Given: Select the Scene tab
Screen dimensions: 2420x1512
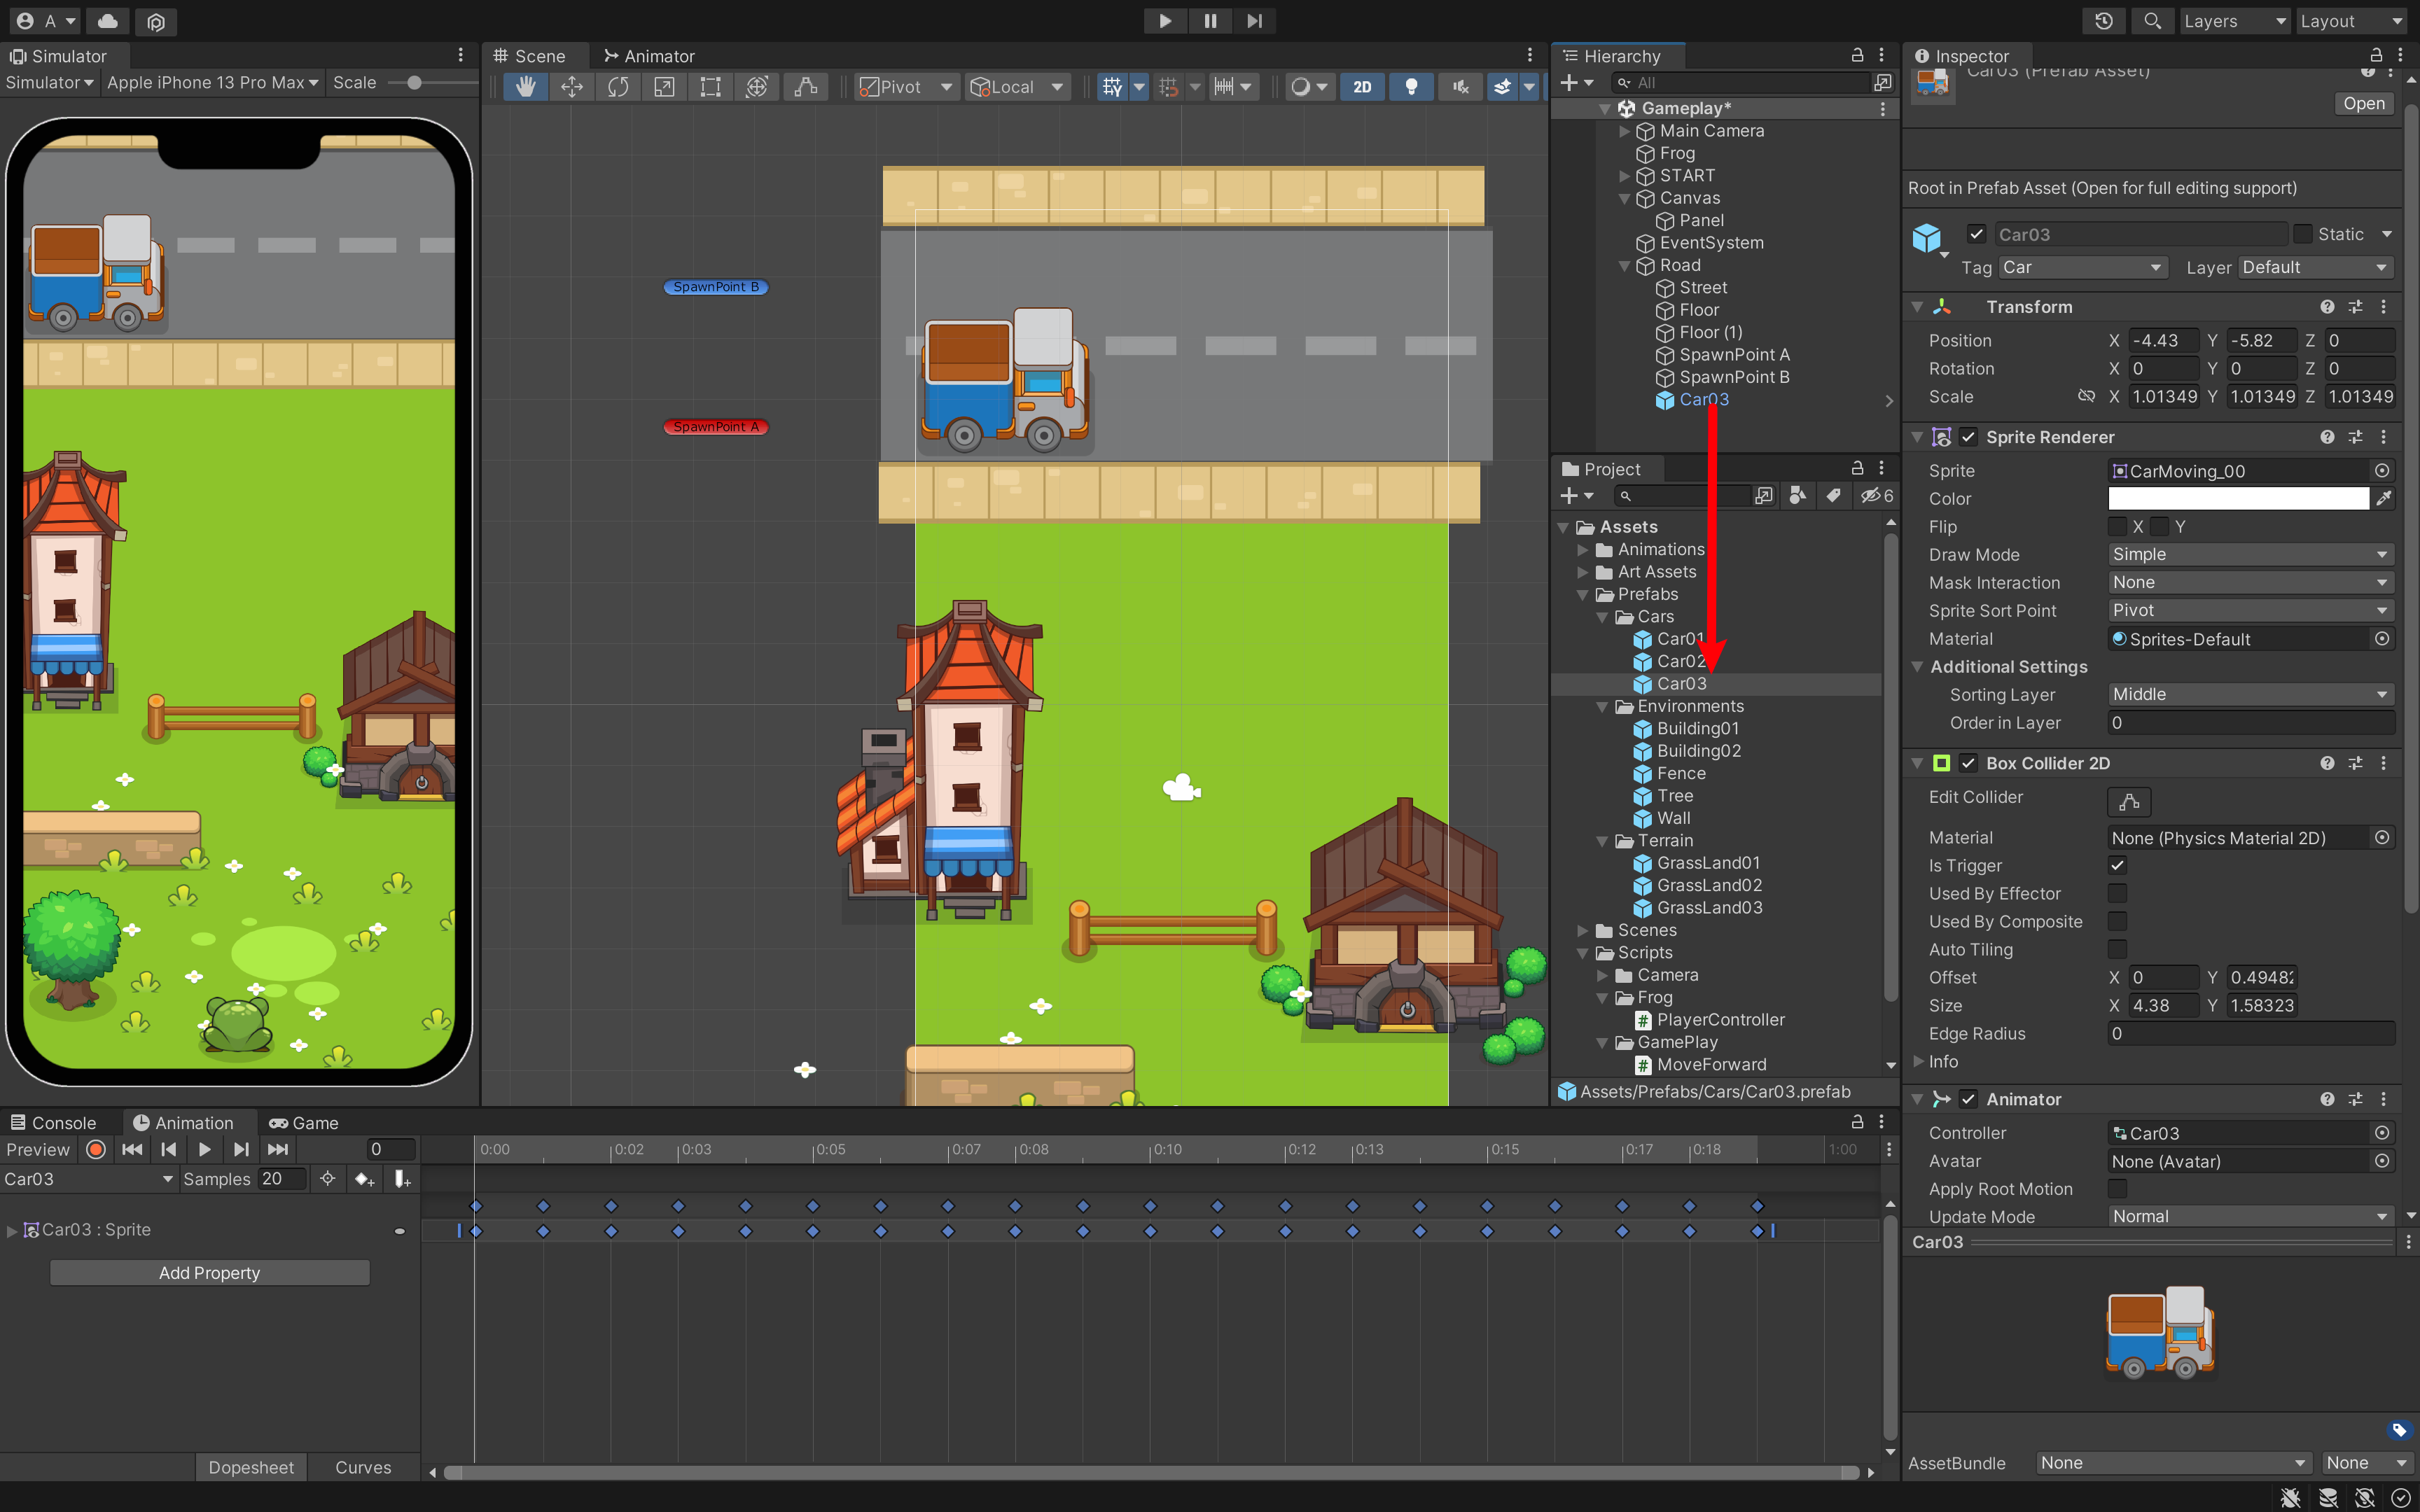Looking at the screenshot, I should [x=530, y=56].
